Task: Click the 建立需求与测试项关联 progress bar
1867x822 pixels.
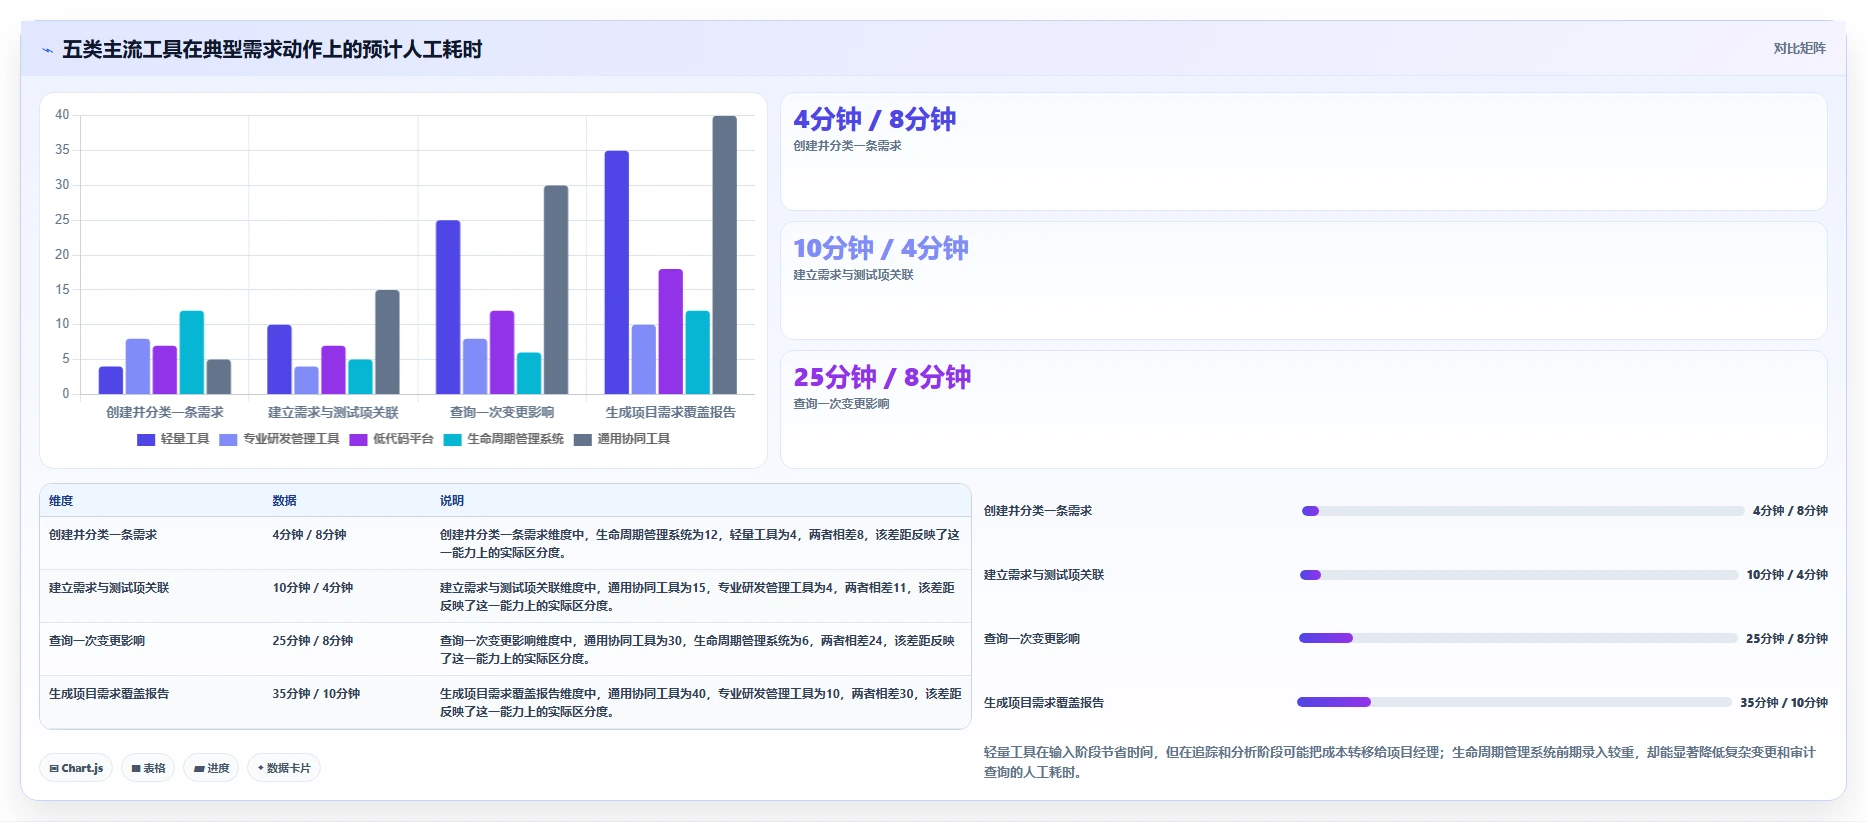Action: pyautogui.click(x=1519, y=575)
